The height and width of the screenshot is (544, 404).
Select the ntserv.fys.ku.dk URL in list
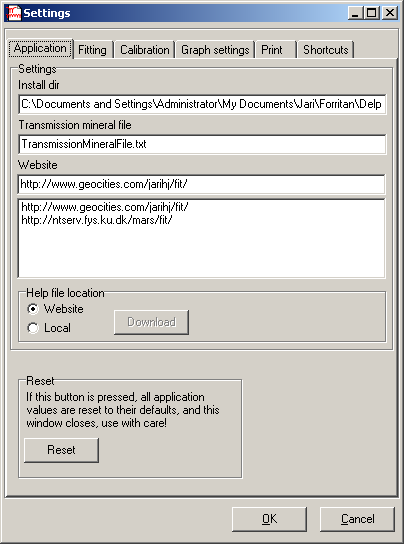click(x=97, y=220)
